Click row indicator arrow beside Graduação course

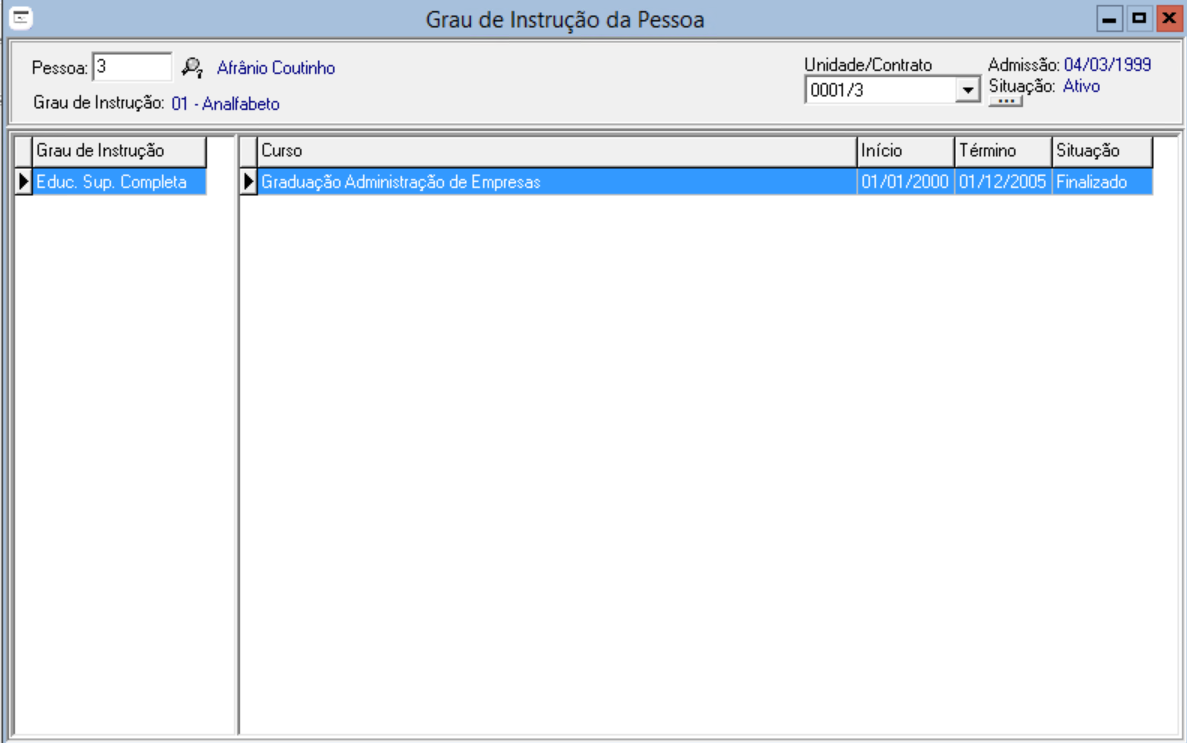[249, 182]
